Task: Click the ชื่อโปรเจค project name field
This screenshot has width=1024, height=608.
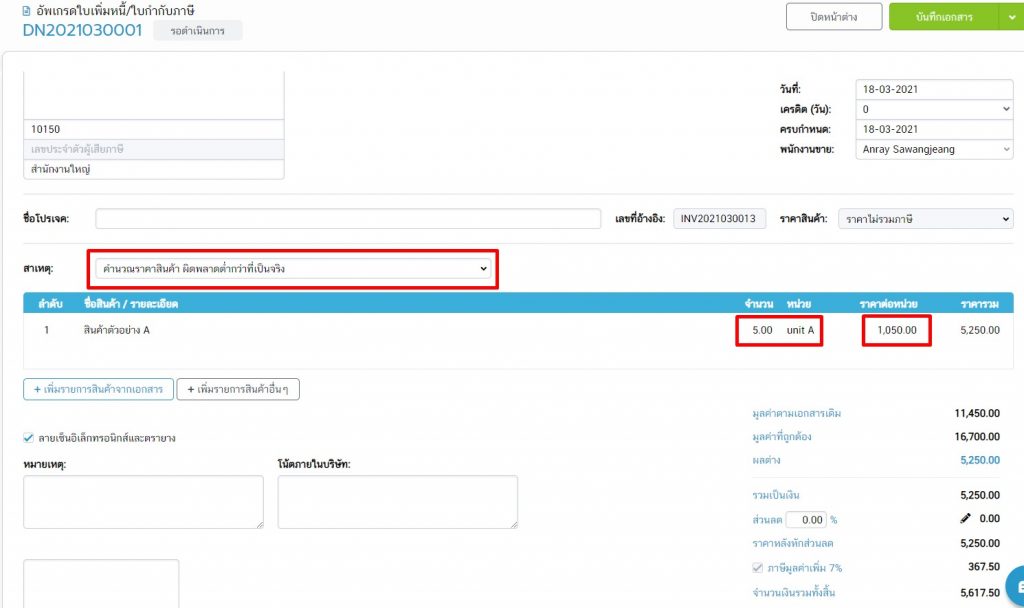Action: tap(348, 219)
